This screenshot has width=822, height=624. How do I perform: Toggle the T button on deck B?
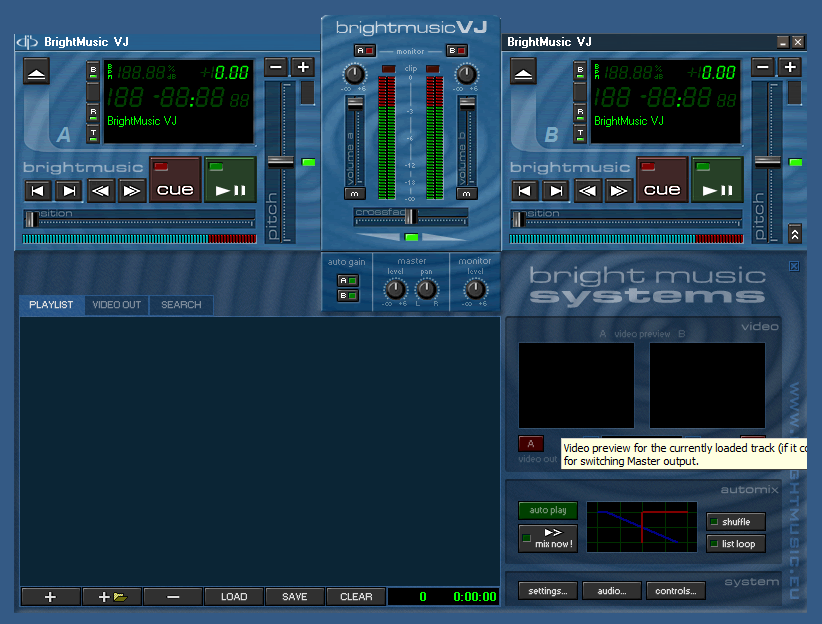click(x=580, y=135)
